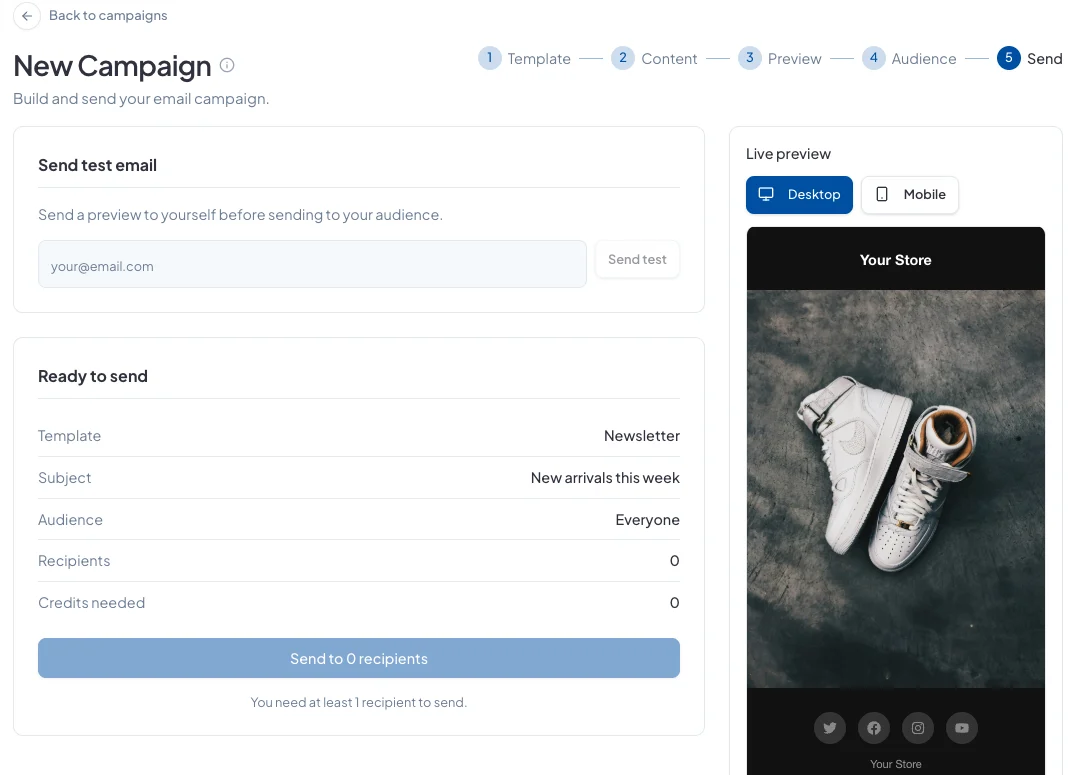The image size is (1083, 775).
Task: Go to the Preview step
Action: [794, 59]
